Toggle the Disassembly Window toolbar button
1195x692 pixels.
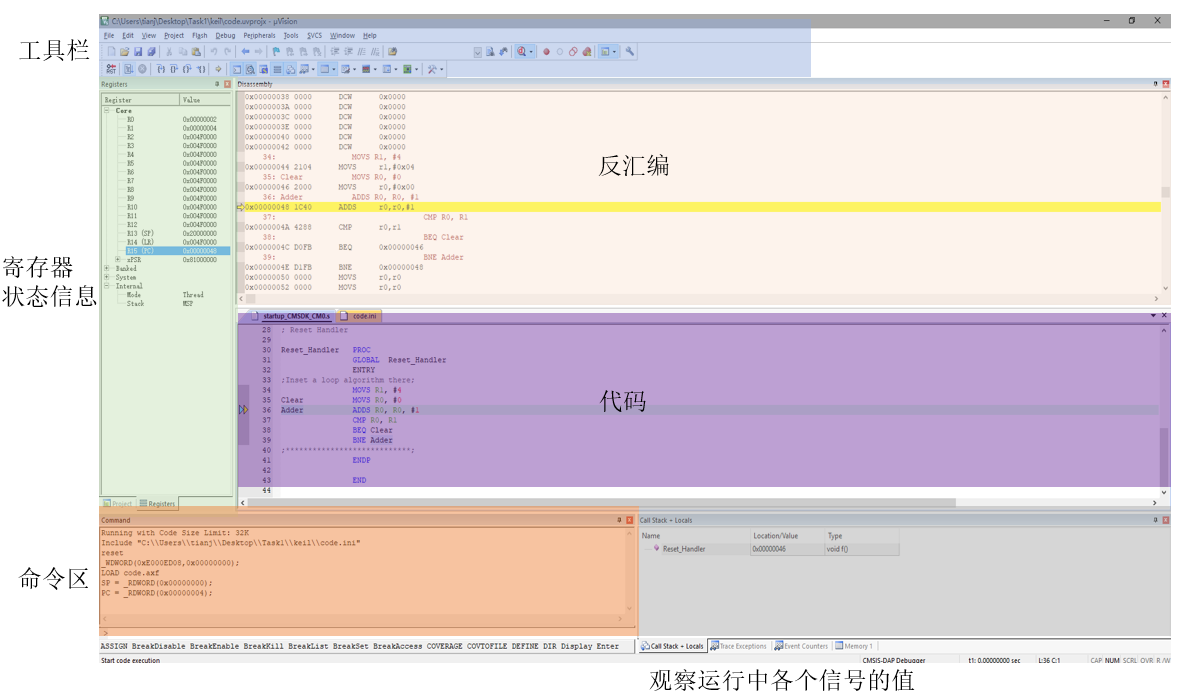(x=250, y=69)
